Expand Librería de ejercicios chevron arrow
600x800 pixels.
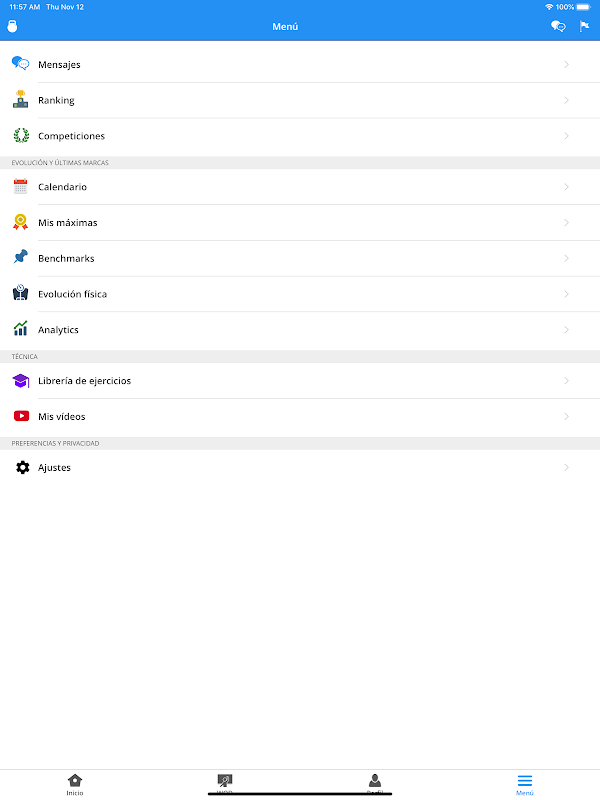point(566,381)
